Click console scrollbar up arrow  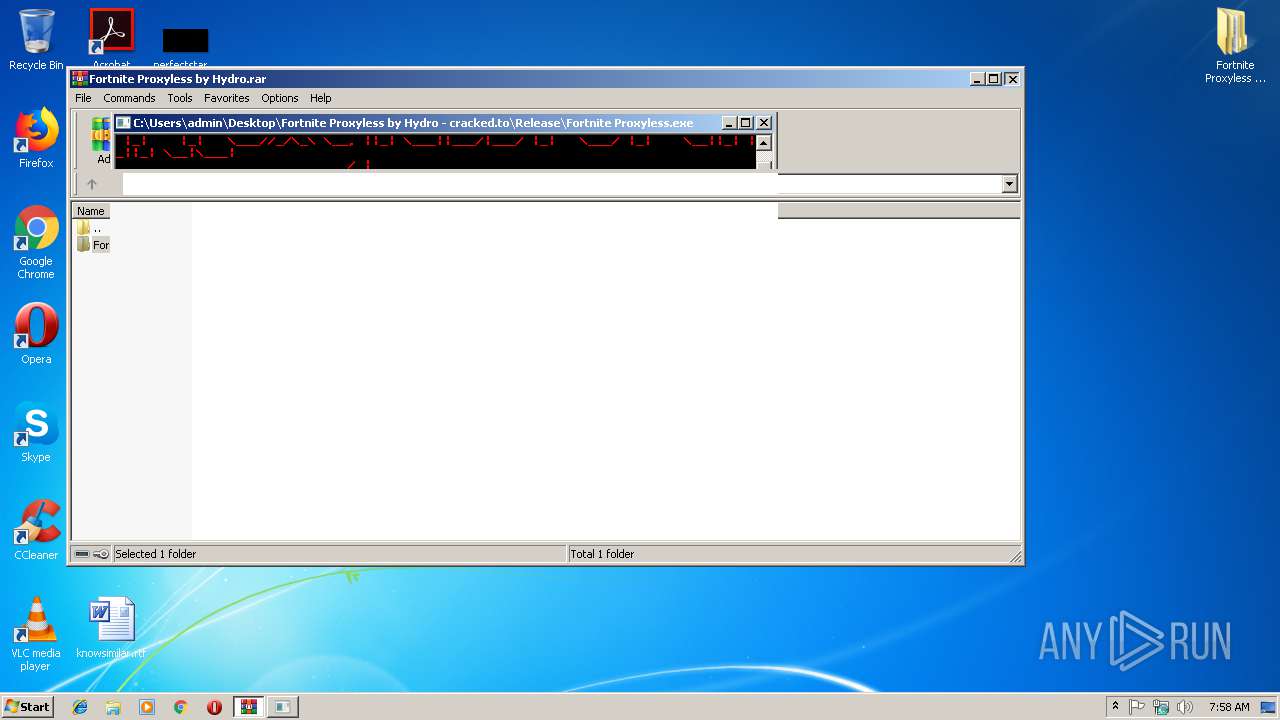pos(764,143)
